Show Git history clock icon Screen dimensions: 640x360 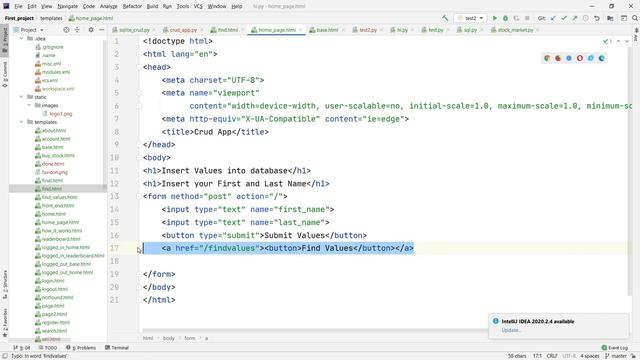pos(586,18)
